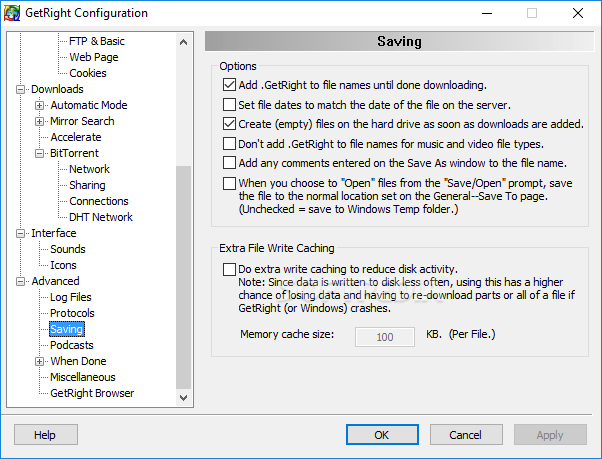Collapse the Interface tree node
Viewport: 602px width, 459px height.
tap(20, 233)
